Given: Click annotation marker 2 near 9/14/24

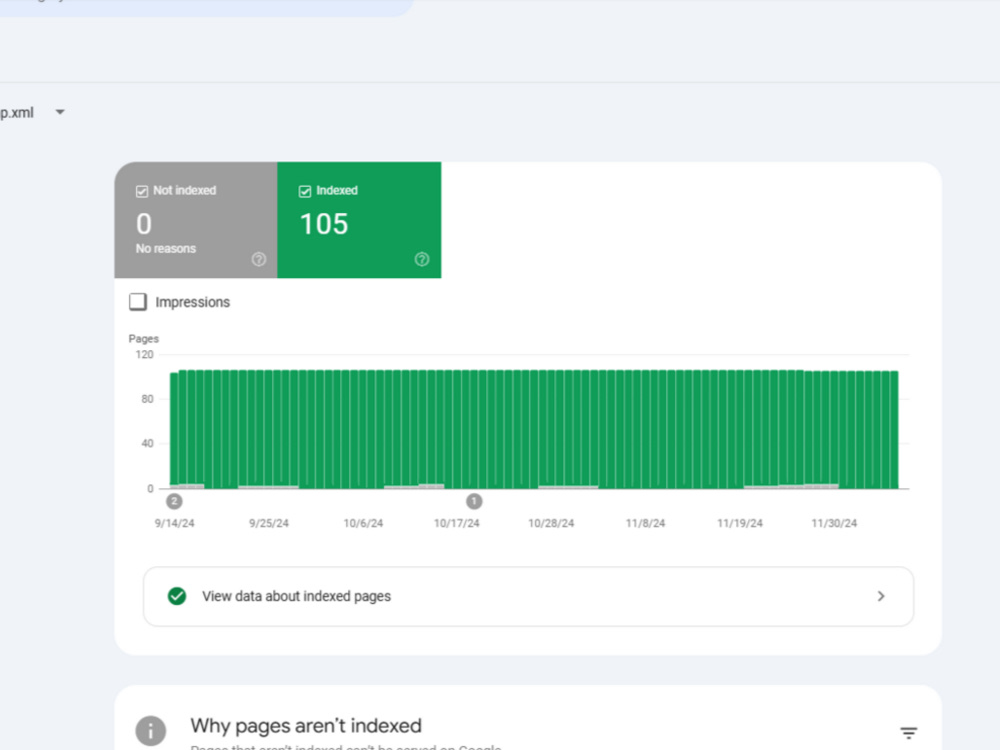Looking at the screenshot, I should click(x=174, y=501).
